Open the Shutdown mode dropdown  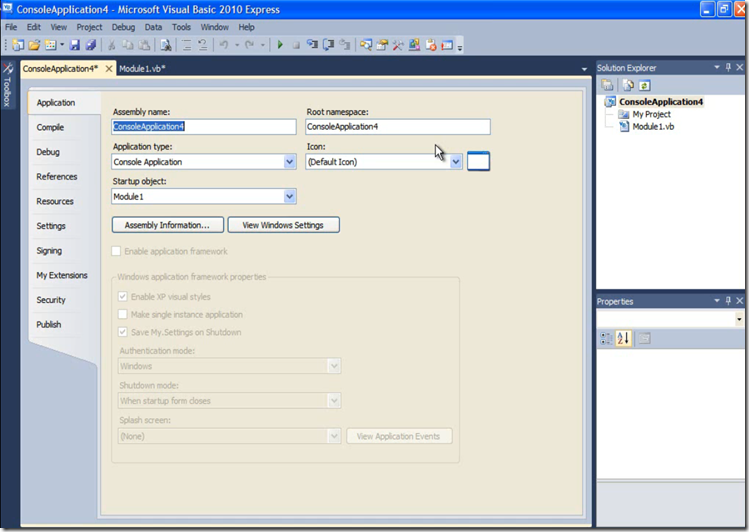click(334, 401)
